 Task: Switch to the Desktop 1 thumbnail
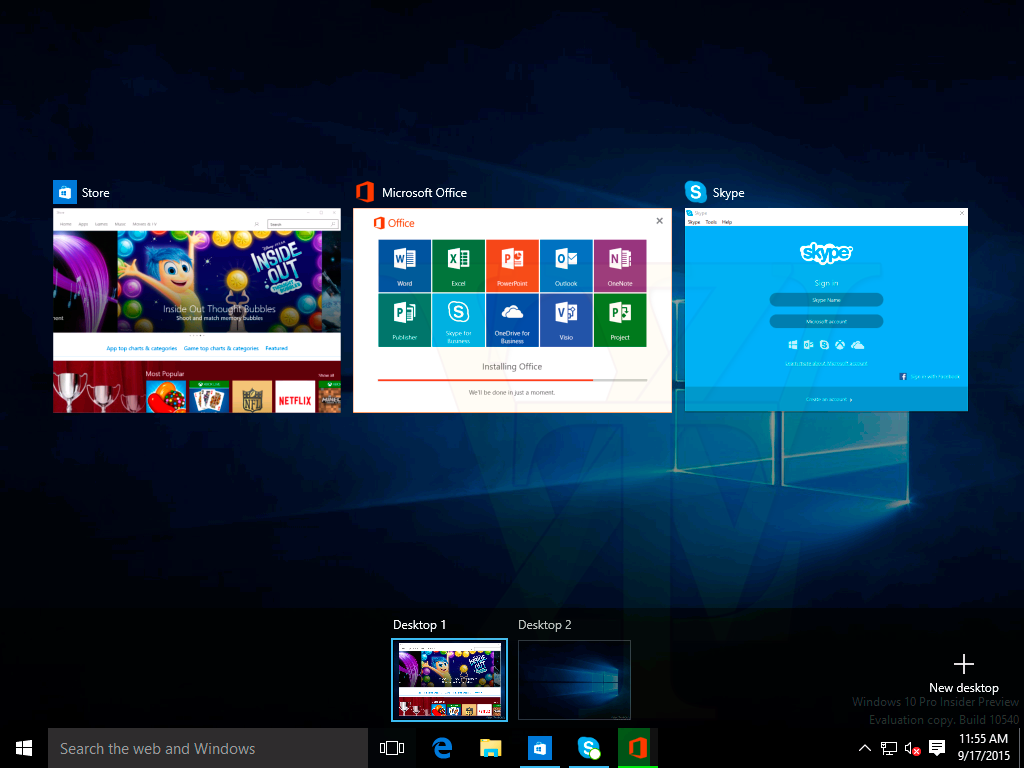tap(449, 680)
